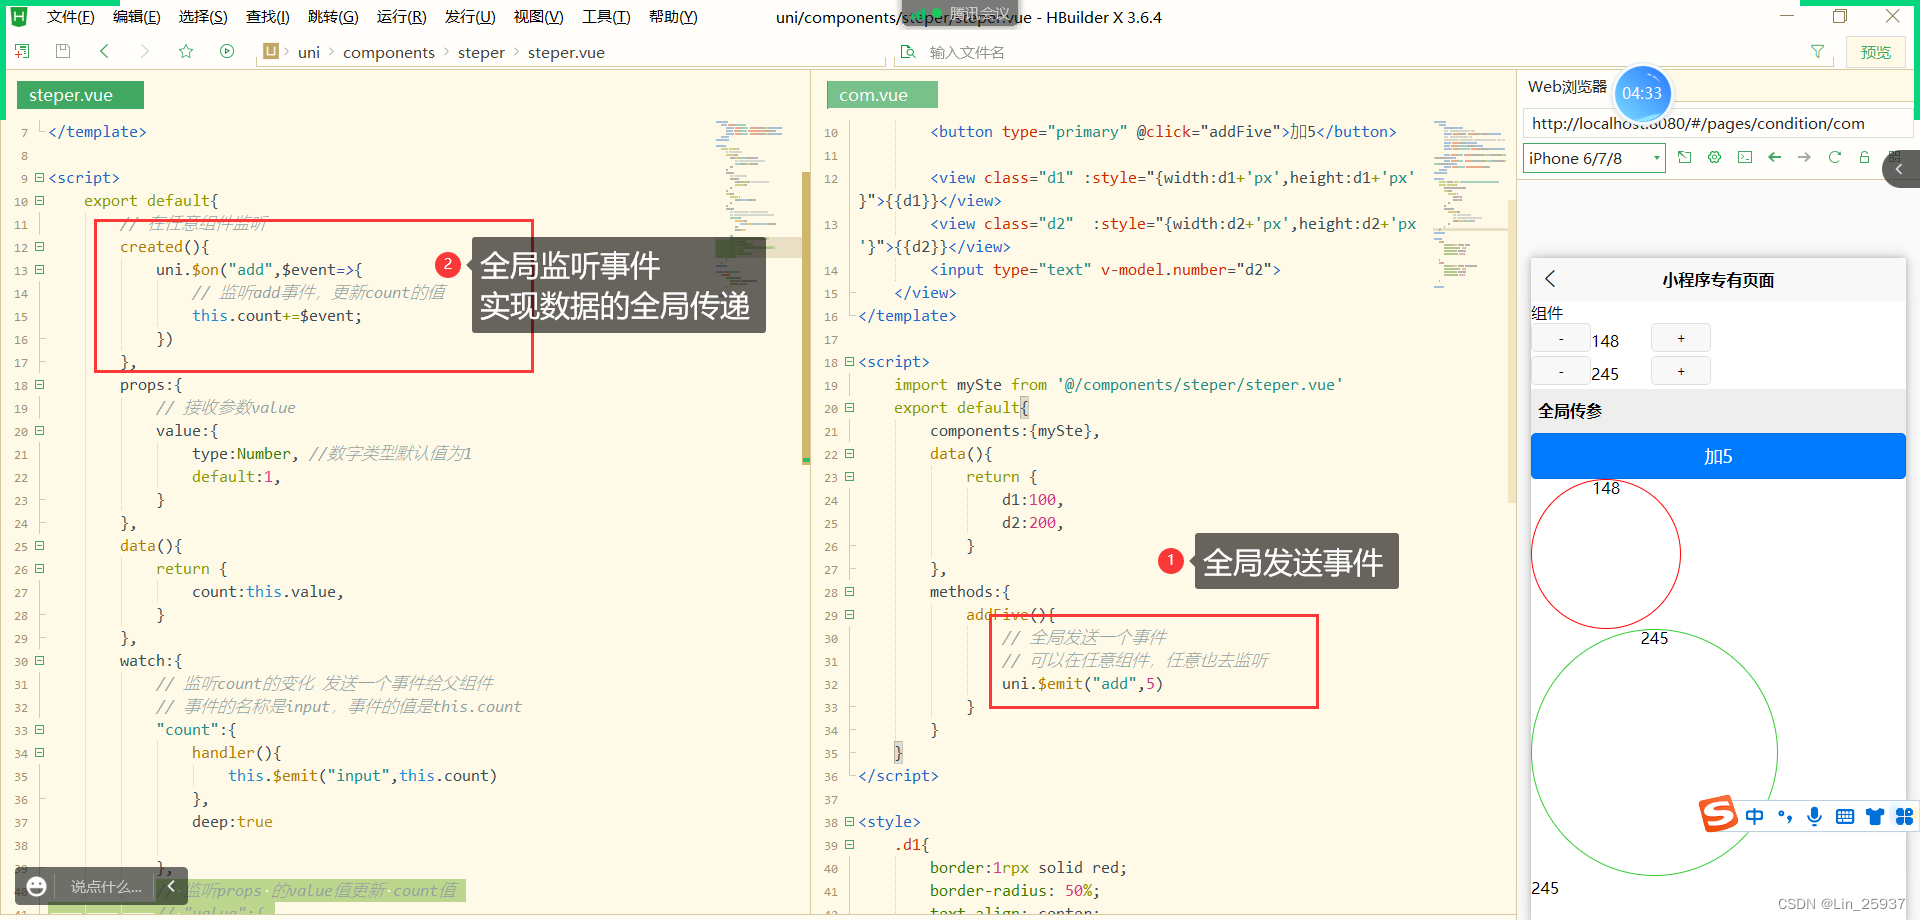Open the 帮助(Y) menu
Image resolution: width=1920 pixels, height=920 pixels.
[x=673, y=17]
